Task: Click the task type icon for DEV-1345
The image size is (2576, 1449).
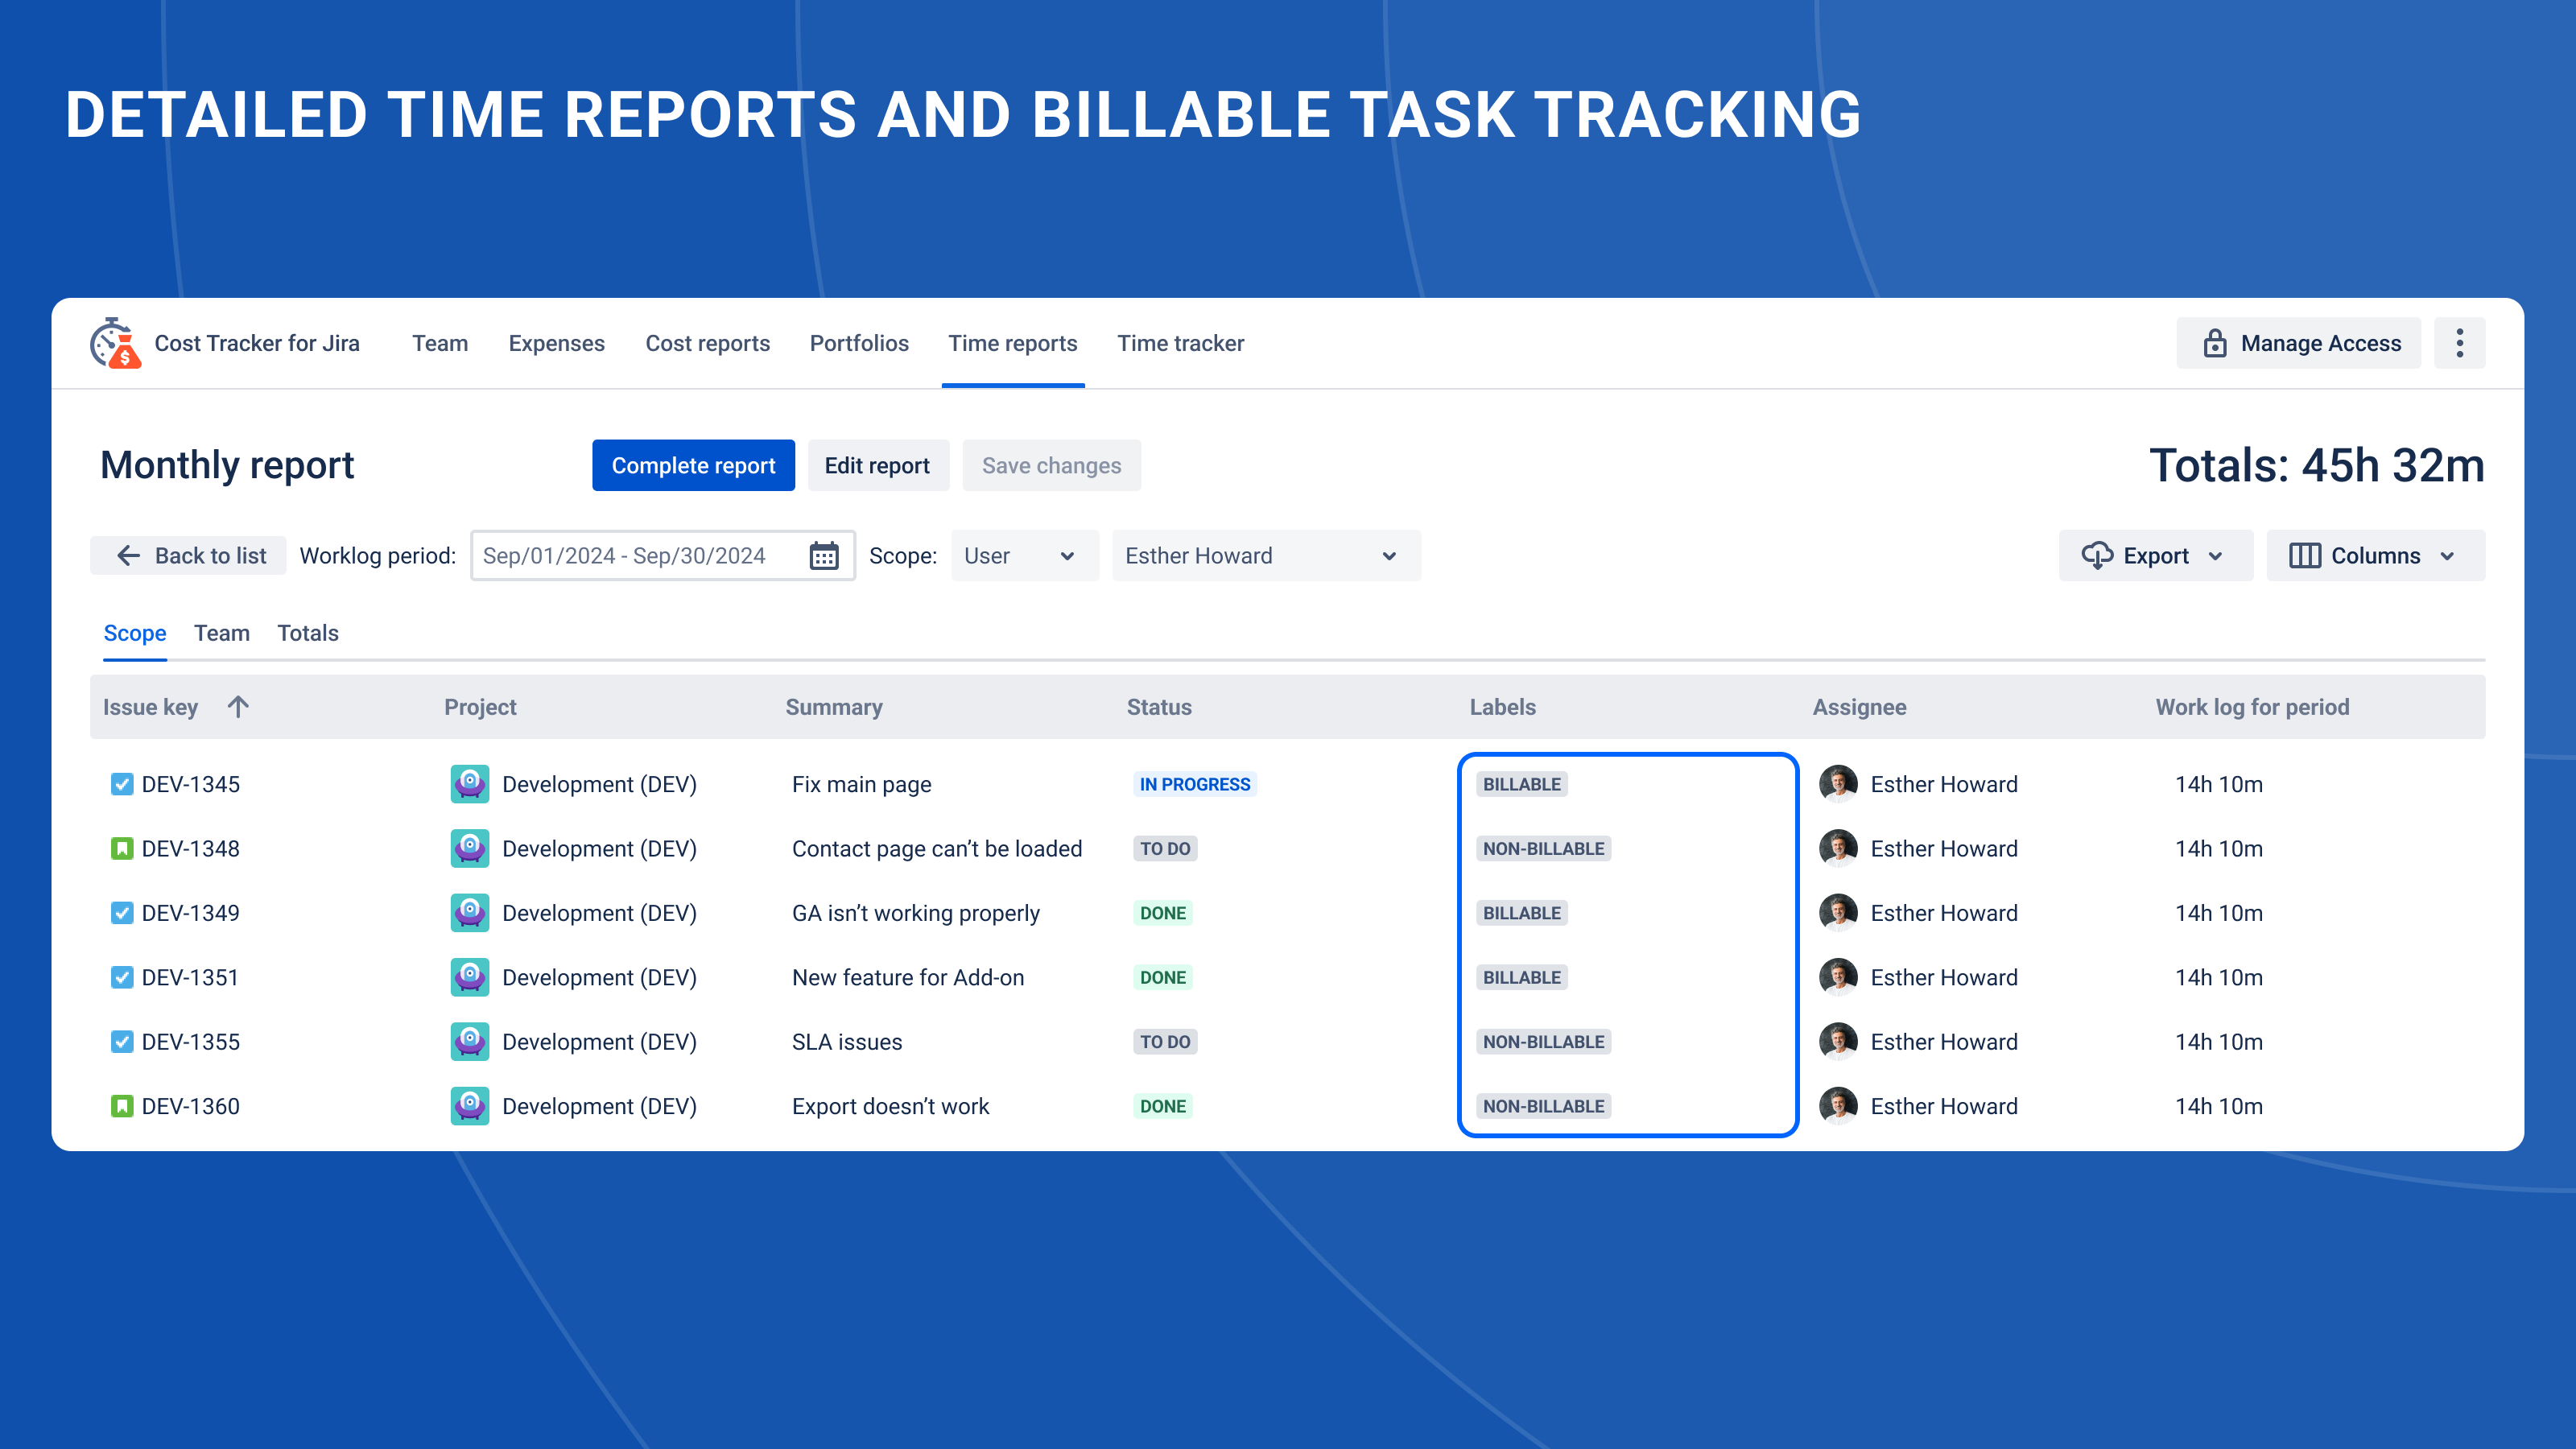Action: coord(122,784)
